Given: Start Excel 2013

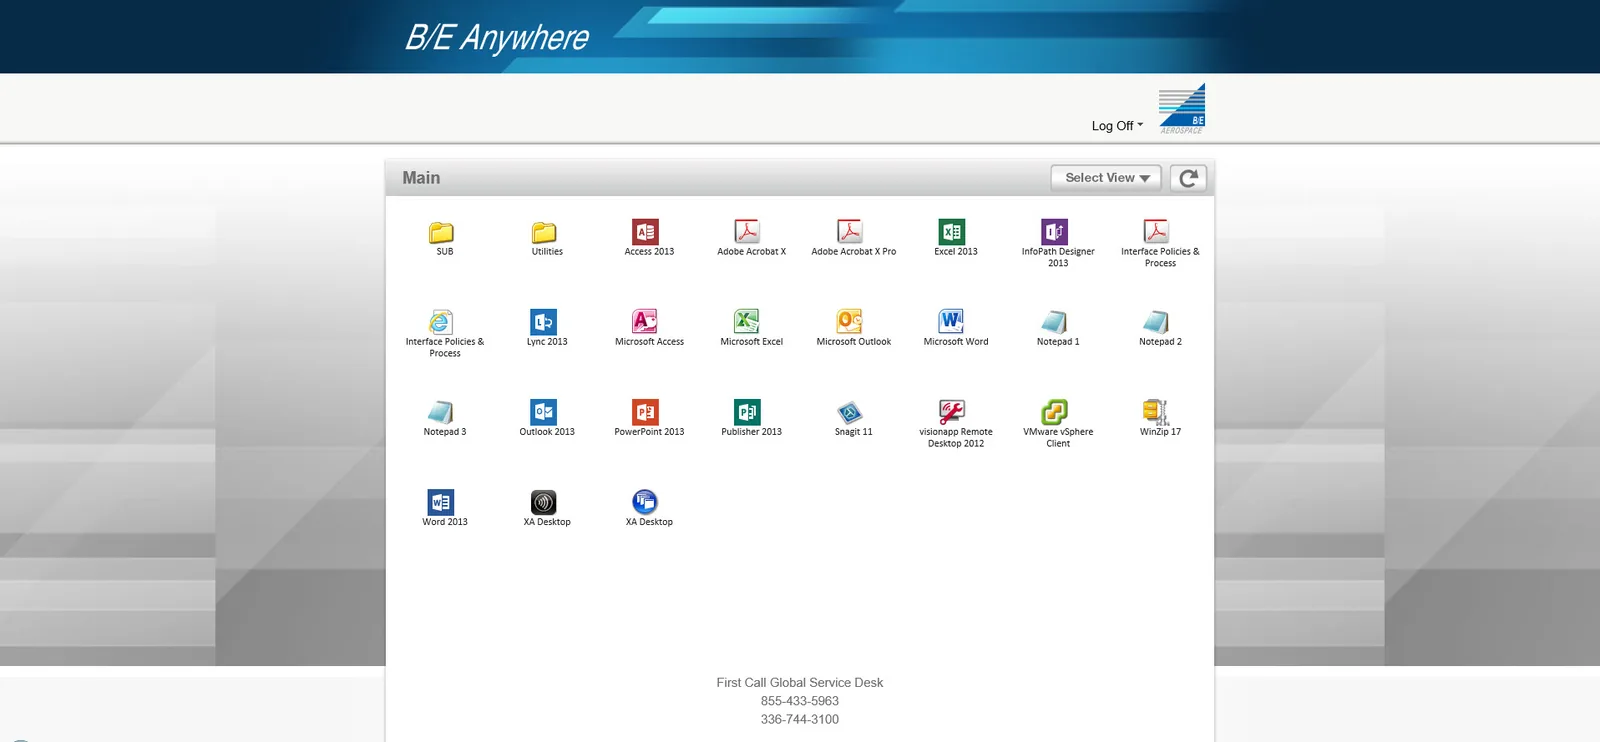Looking at the screenshot, I should click(952, 232).
